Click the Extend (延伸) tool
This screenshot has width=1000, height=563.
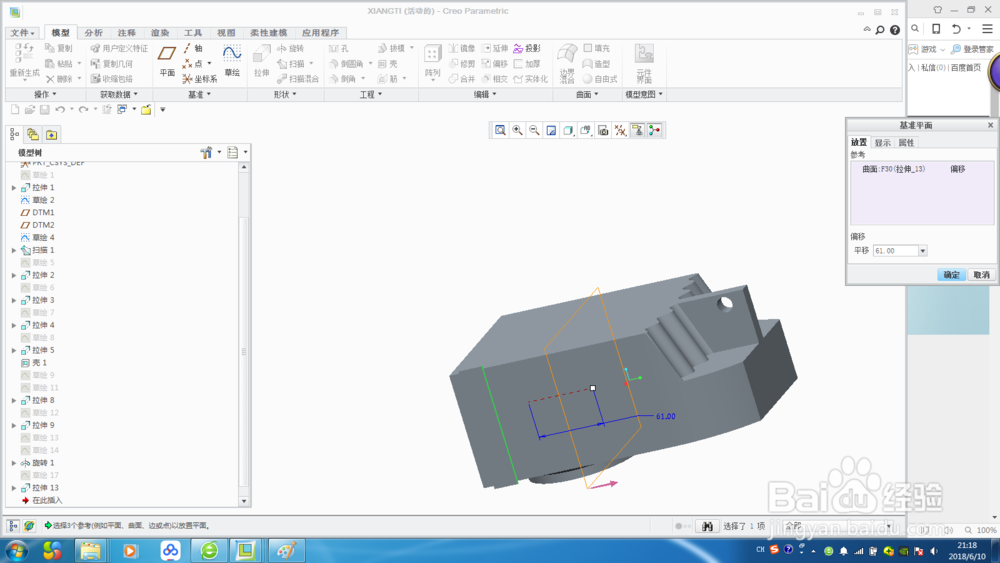495,48
